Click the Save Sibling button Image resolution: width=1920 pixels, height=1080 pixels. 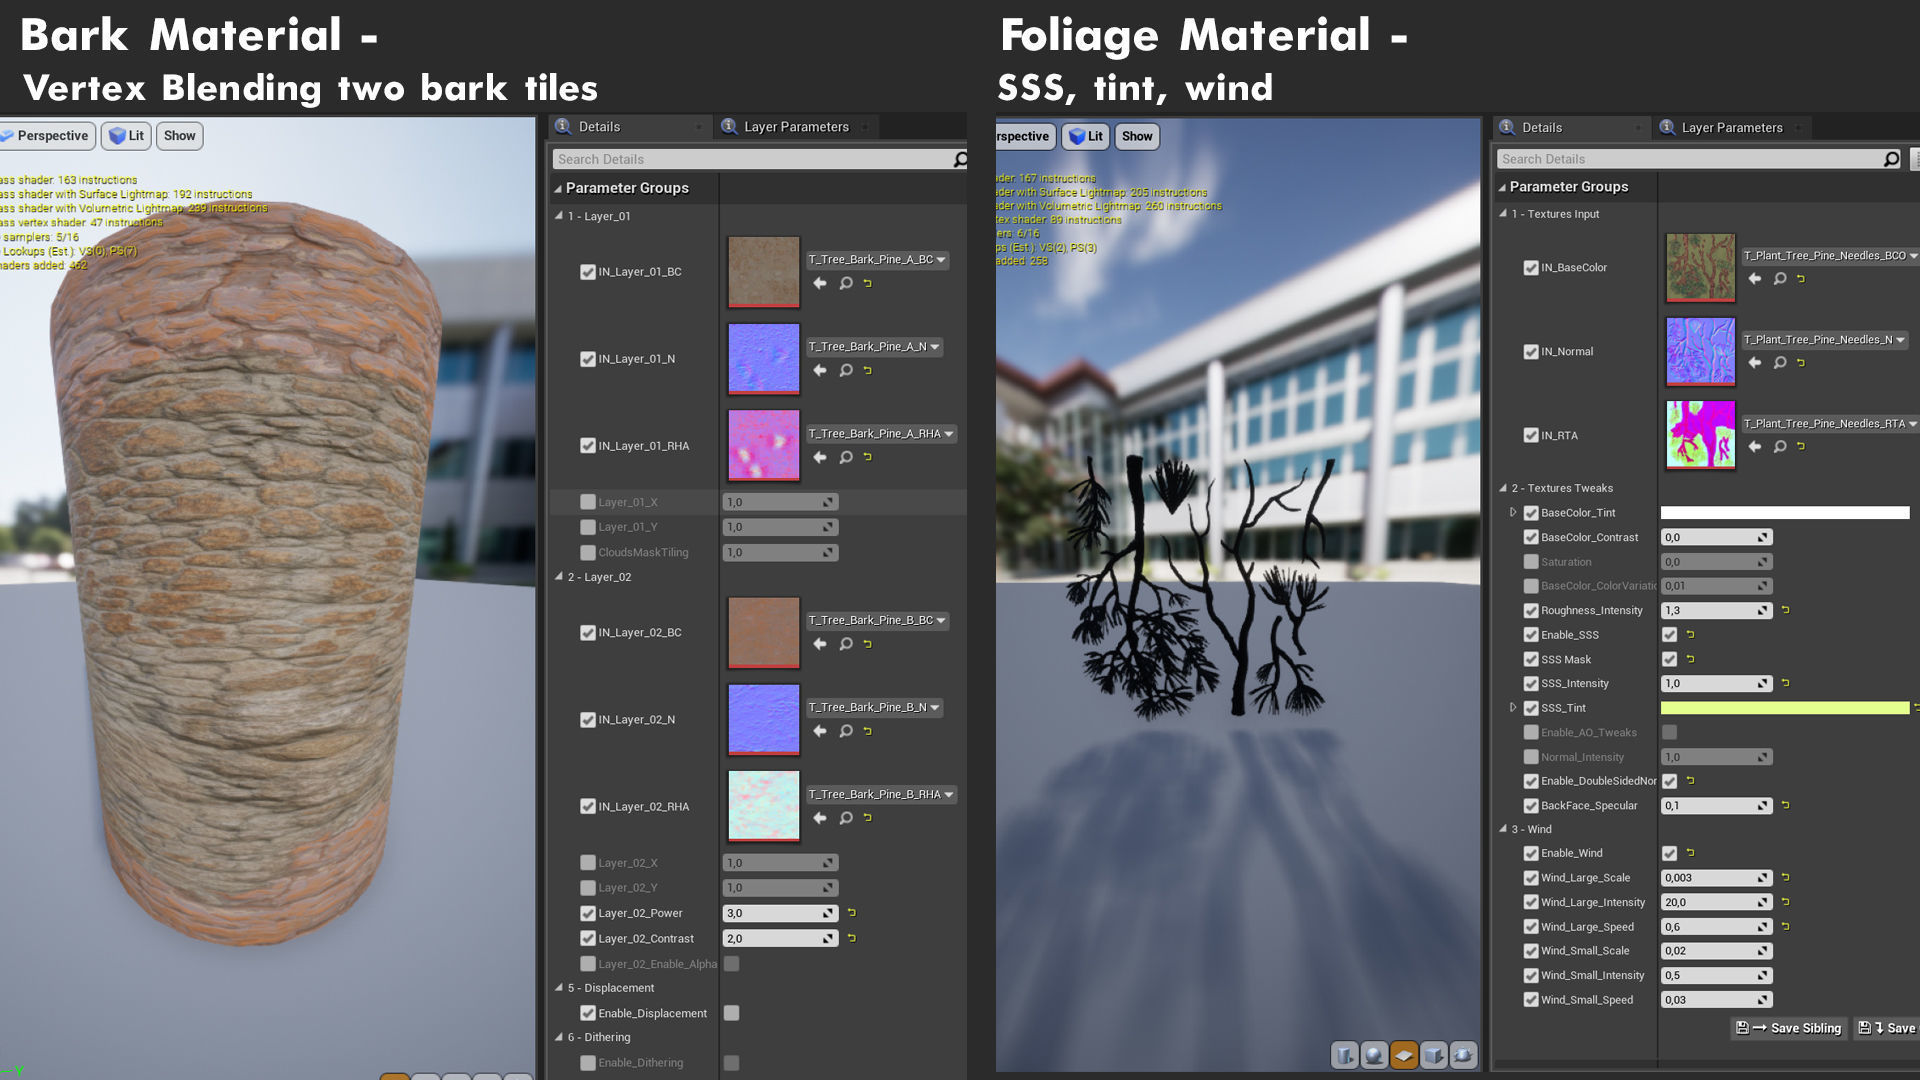[x=1790, y=1028]
